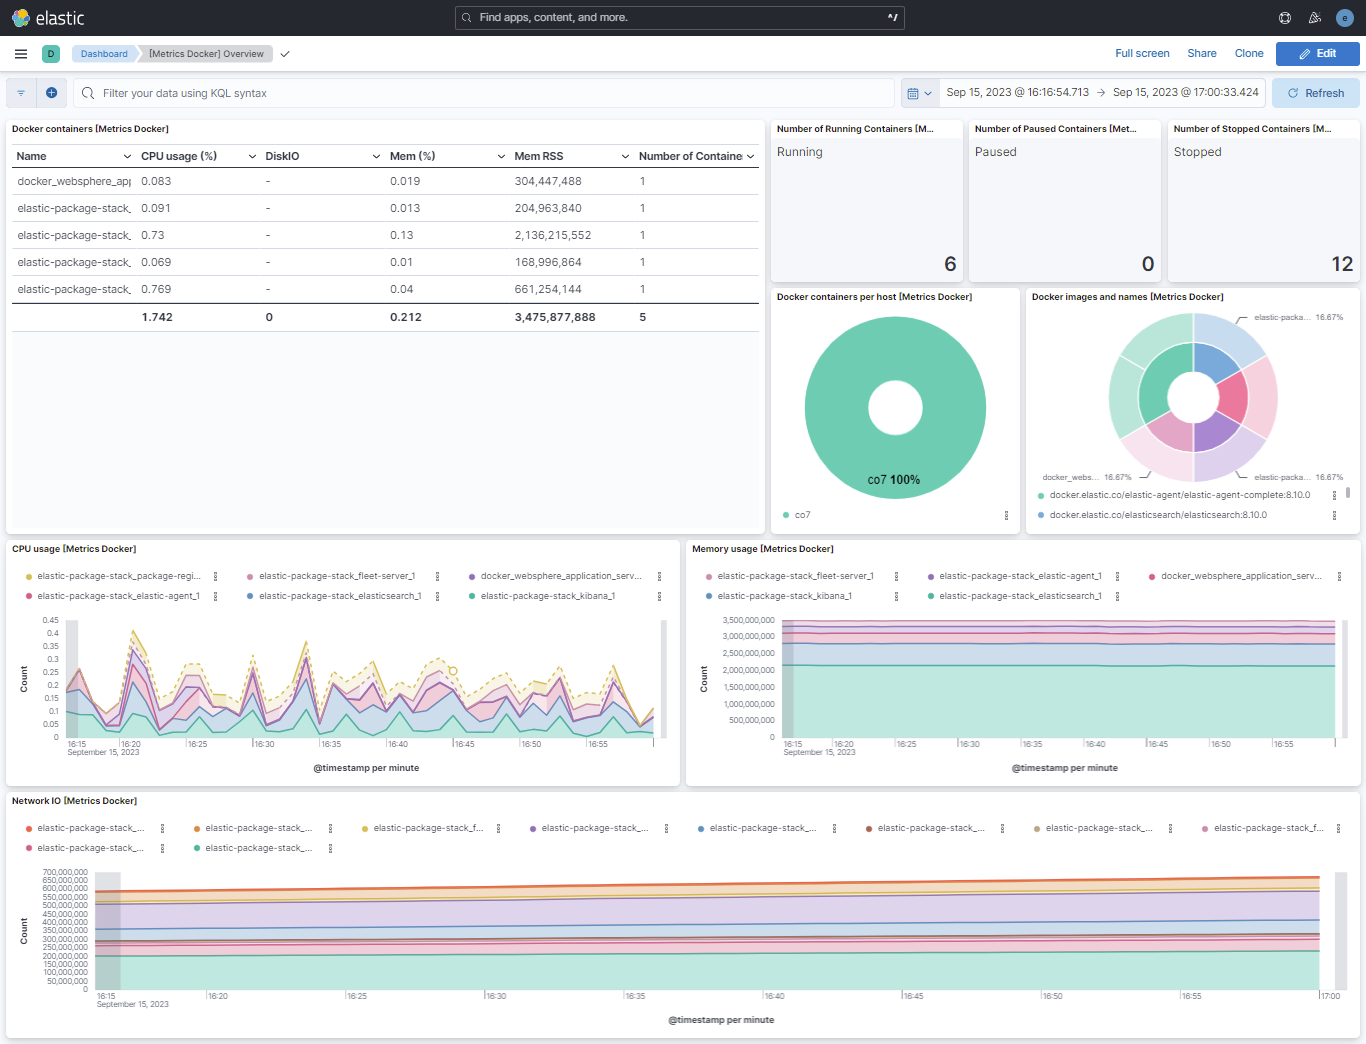Image resolution: width=1366 pixels, height=1044 pixels.
Task: Open the date picker calendar icon
Action: click(x=915, y=92)
